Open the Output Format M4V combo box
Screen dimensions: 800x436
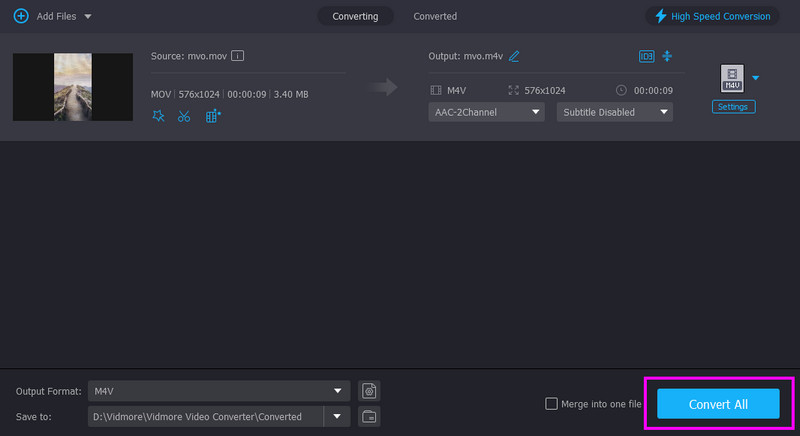pyautogui.click(x=218, y=390)
